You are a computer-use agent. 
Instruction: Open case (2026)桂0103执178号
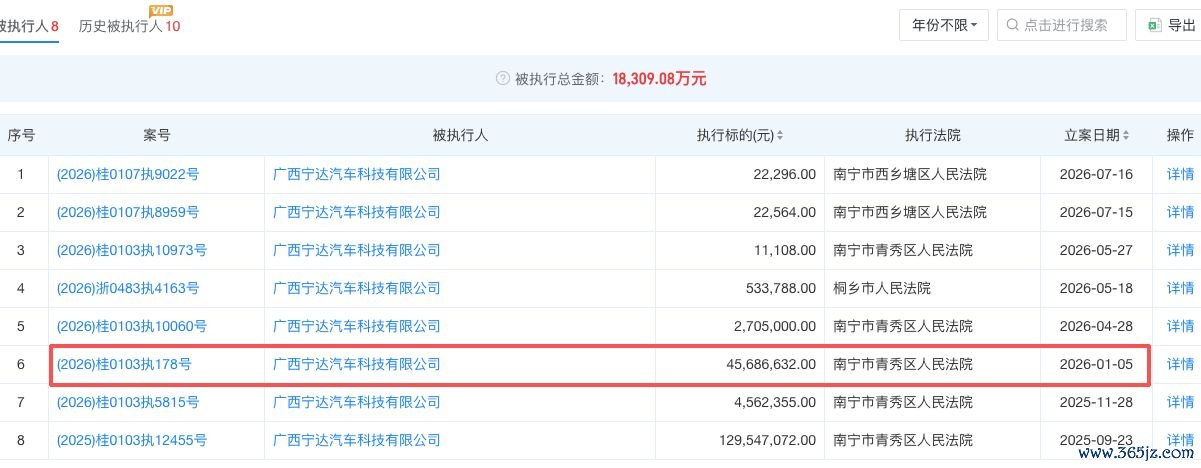[124, 364]
